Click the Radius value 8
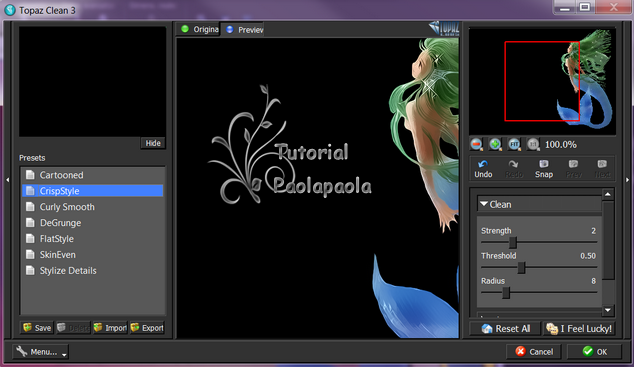The width and height of the screenshot is (634, 367). click(593, 281)
